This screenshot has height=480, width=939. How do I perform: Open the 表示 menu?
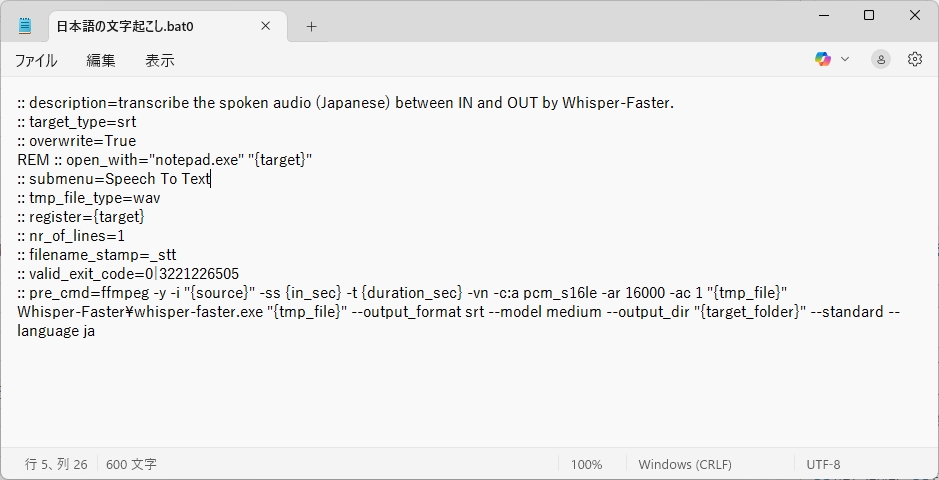click(x=160, y=60)
